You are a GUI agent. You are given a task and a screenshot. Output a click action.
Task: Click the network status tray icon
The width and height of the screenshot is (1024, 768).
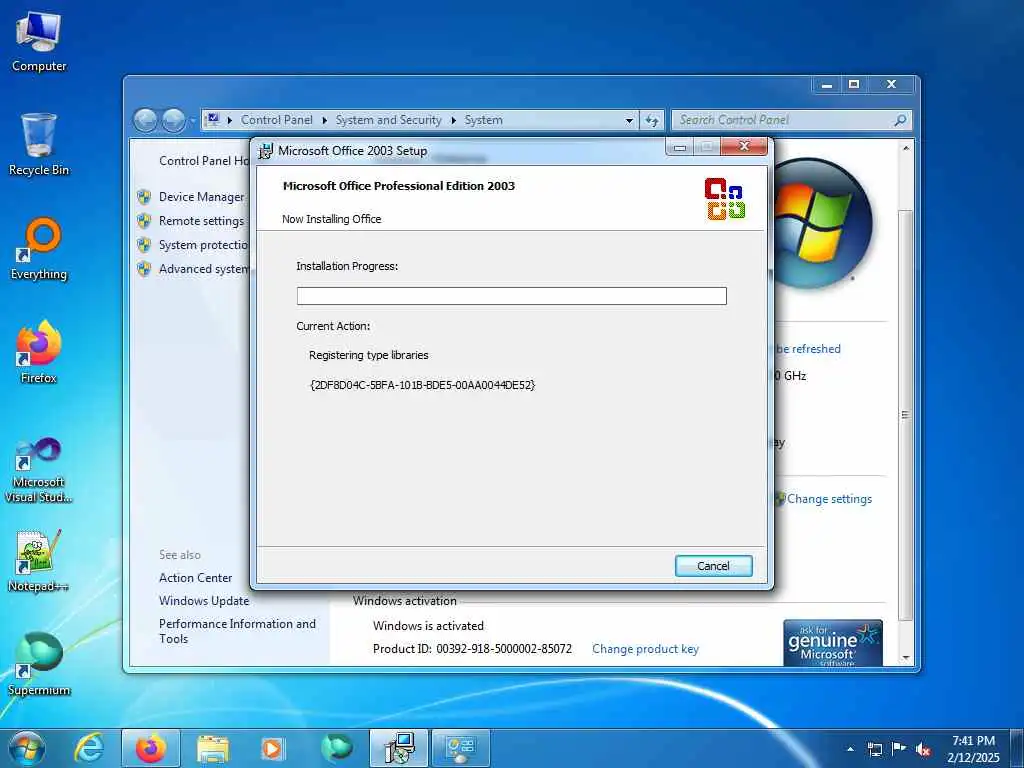[x=874, y=749]
